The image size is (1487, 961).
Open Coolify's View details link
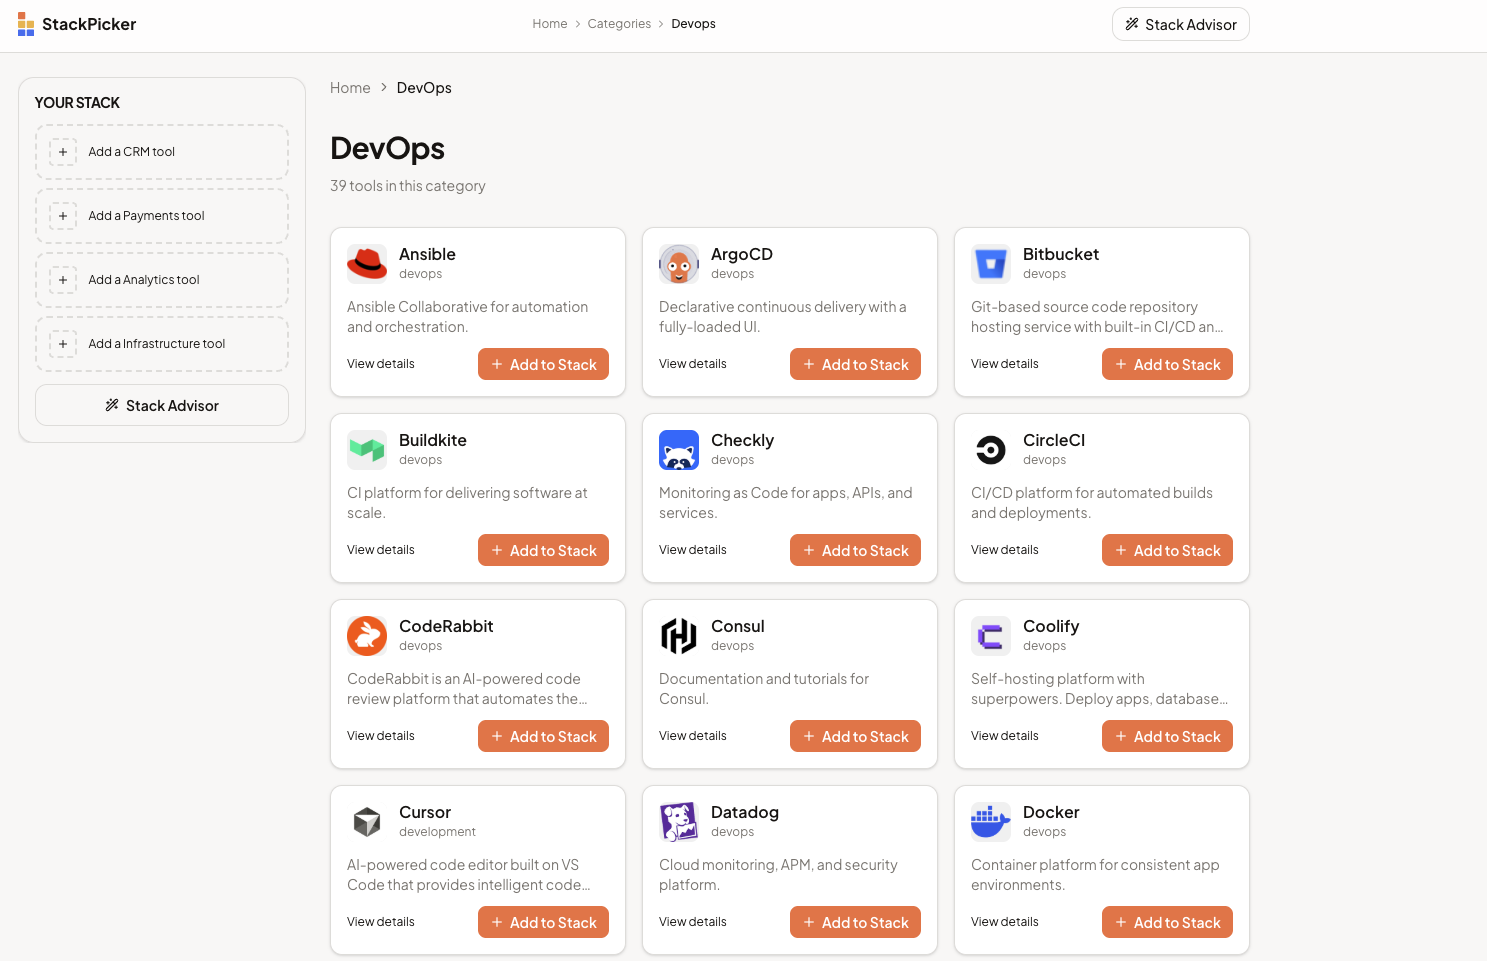tap(1004, 735)
